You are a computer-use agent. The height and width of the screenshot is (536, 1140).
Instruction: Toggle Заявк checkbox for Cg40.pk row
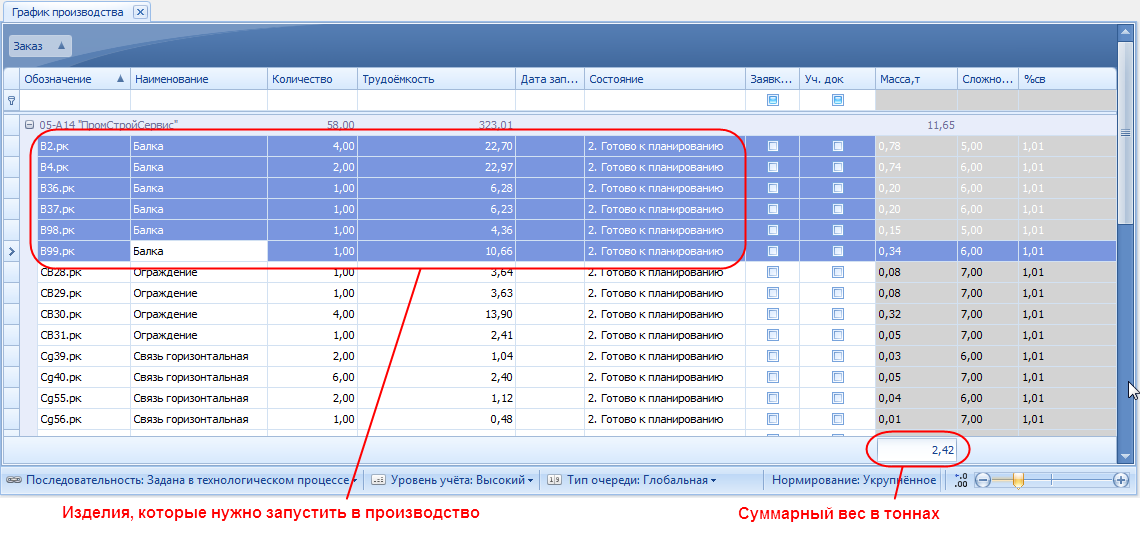pyautogui.click(x=772, y=377)
